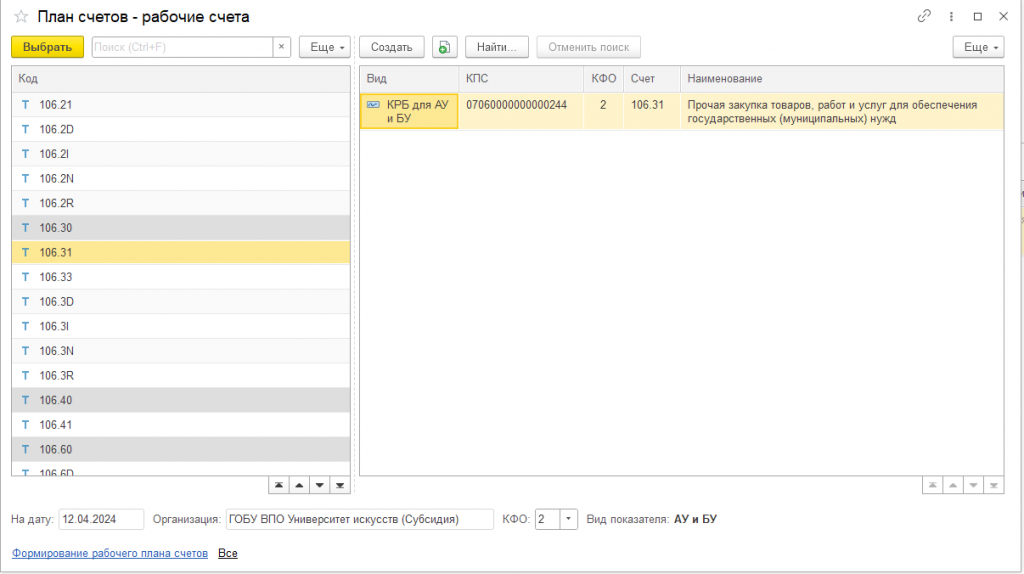Screen dimensions: 1024x574
Task: Select account 106.41 in list
Action: (181, 424)
